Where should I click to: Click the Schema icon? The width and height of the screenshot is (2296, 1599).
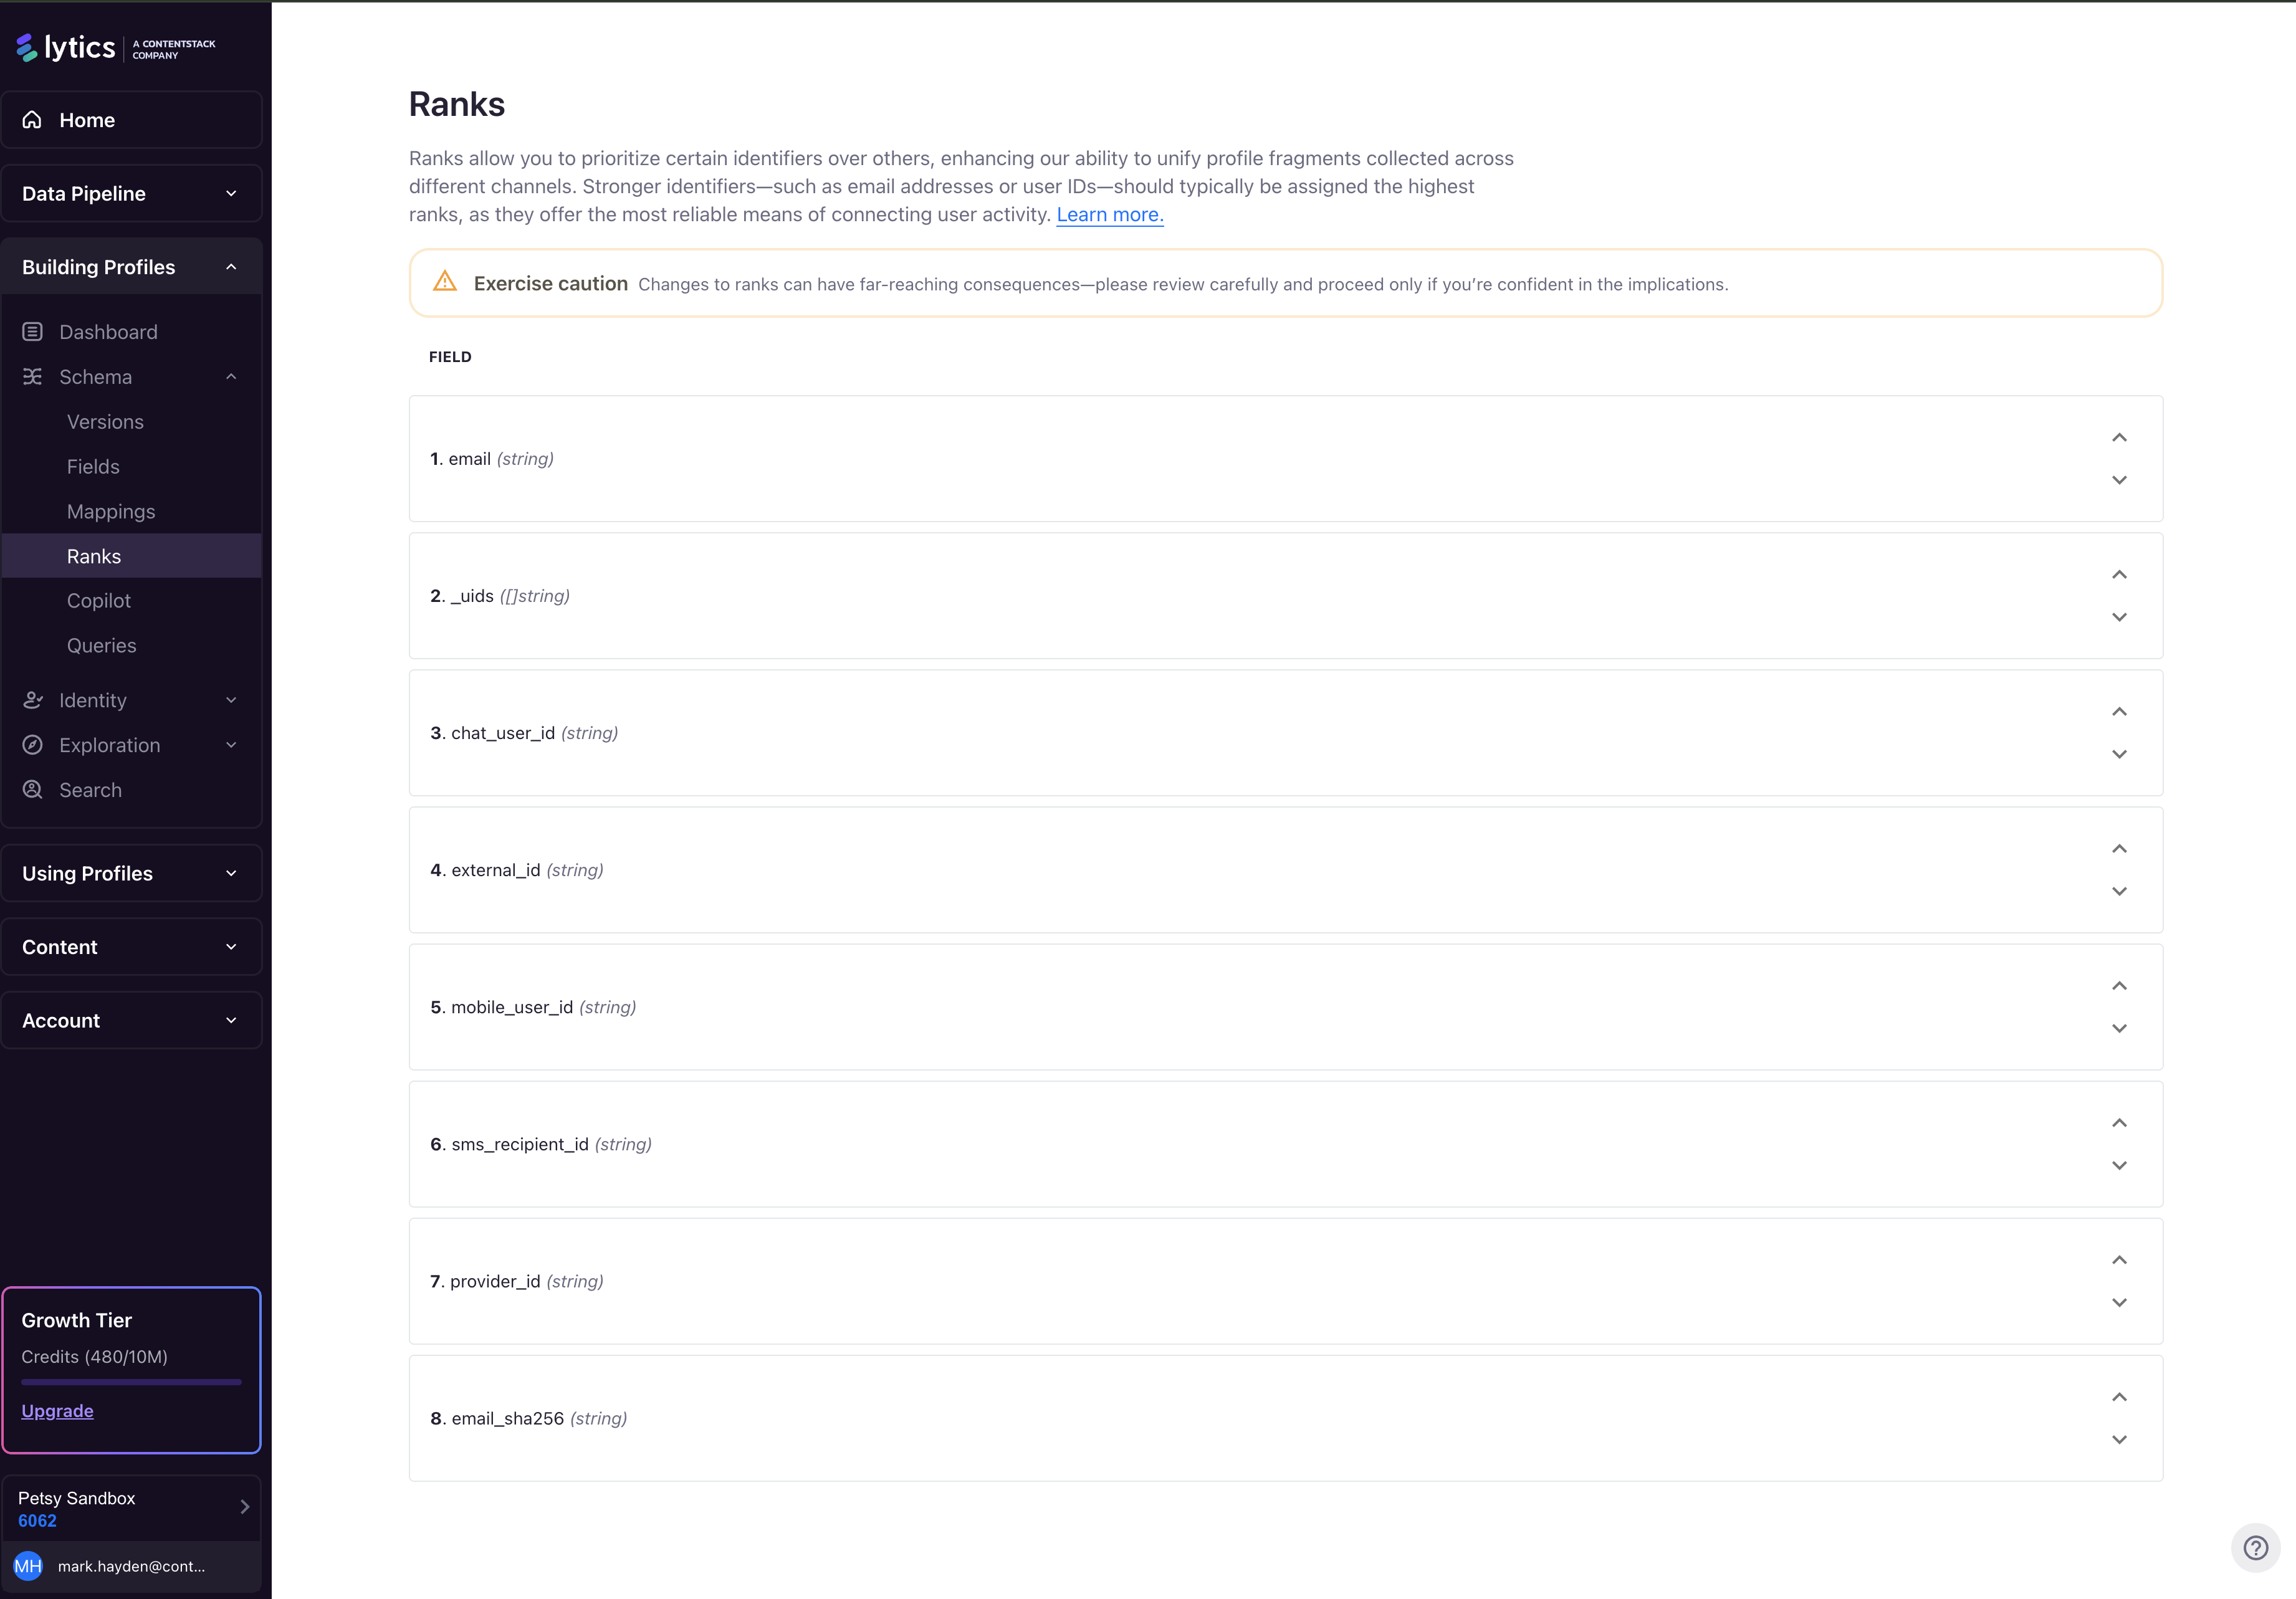click(x=32, y=377)
